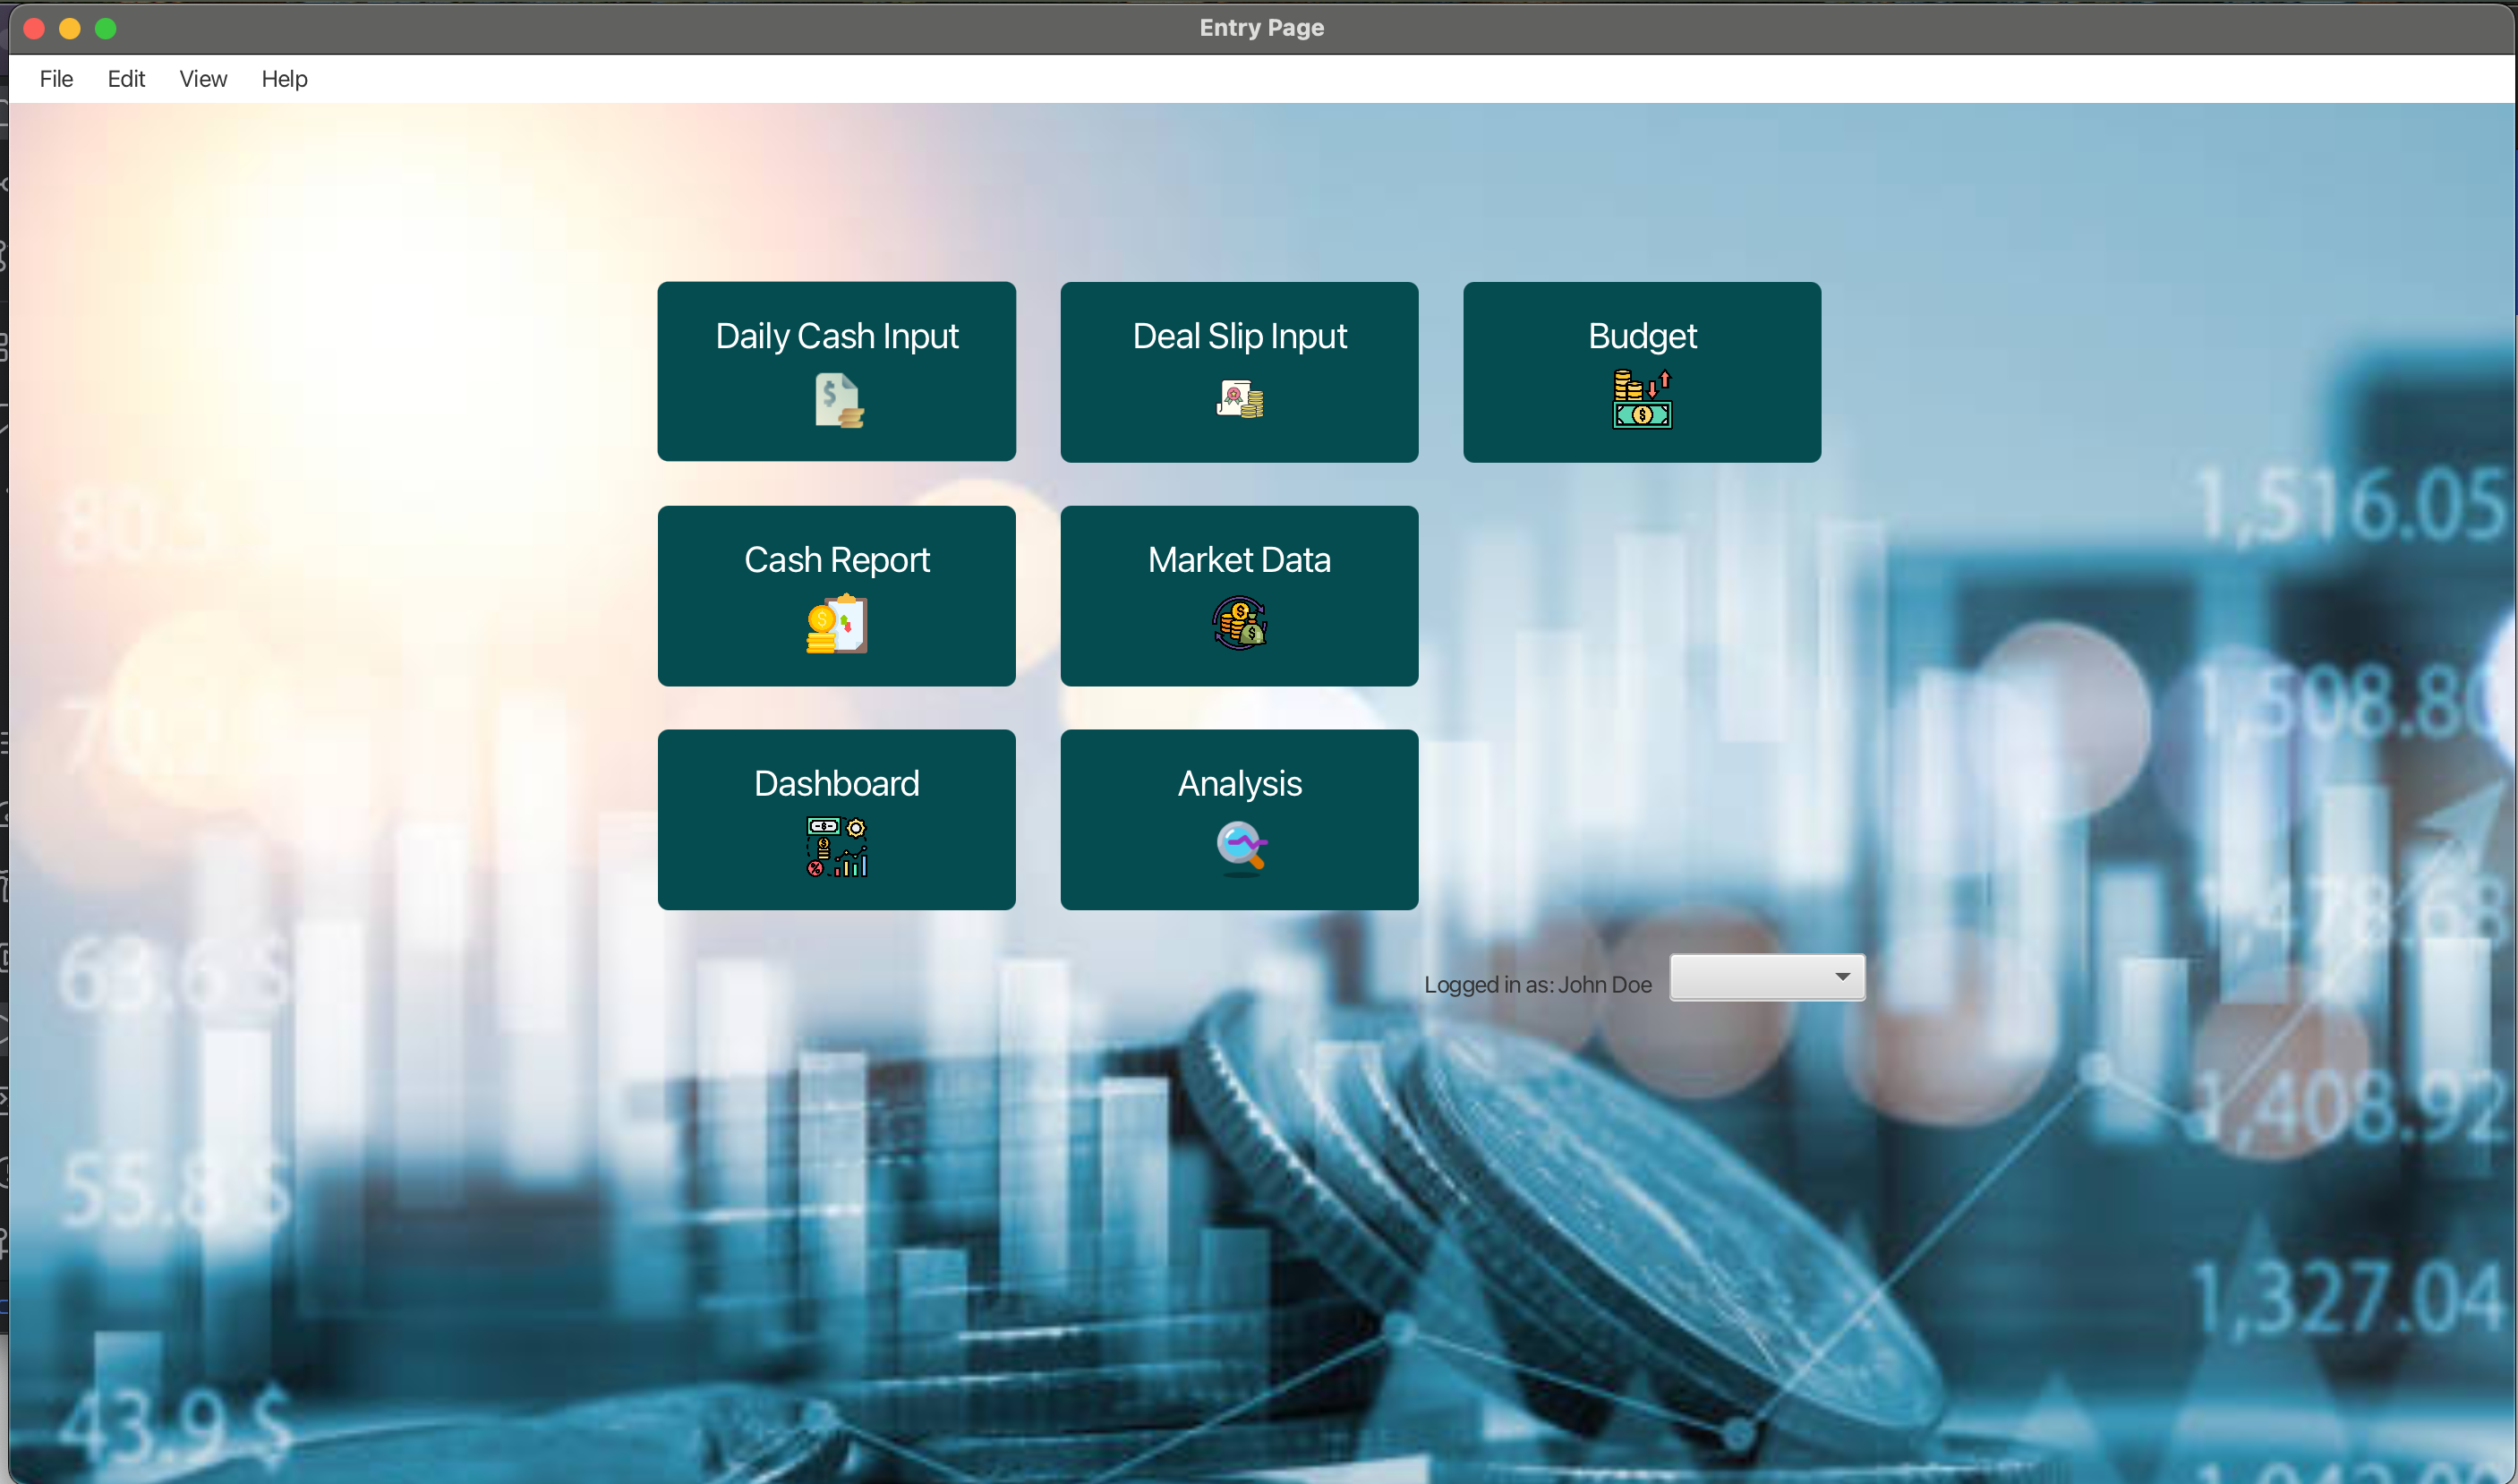Open the View menu
2518x1484 pixels.
(203, 79)
